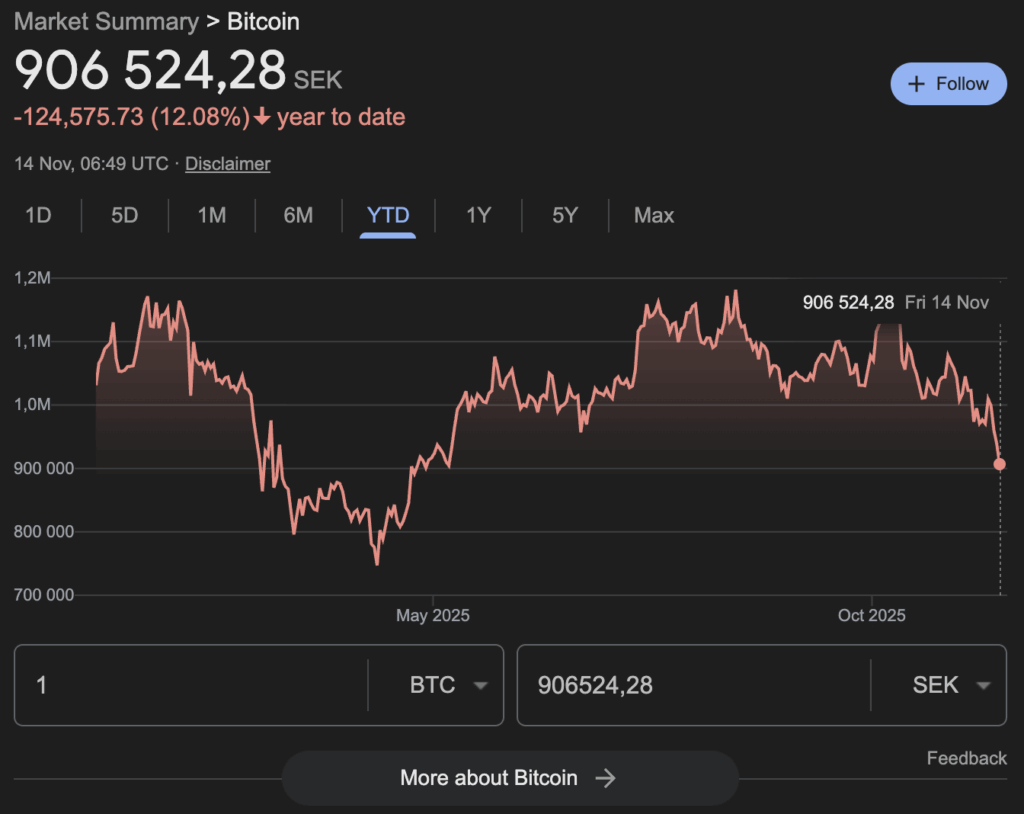Click the plus icon on the Follow button

[x=917, y=83]
